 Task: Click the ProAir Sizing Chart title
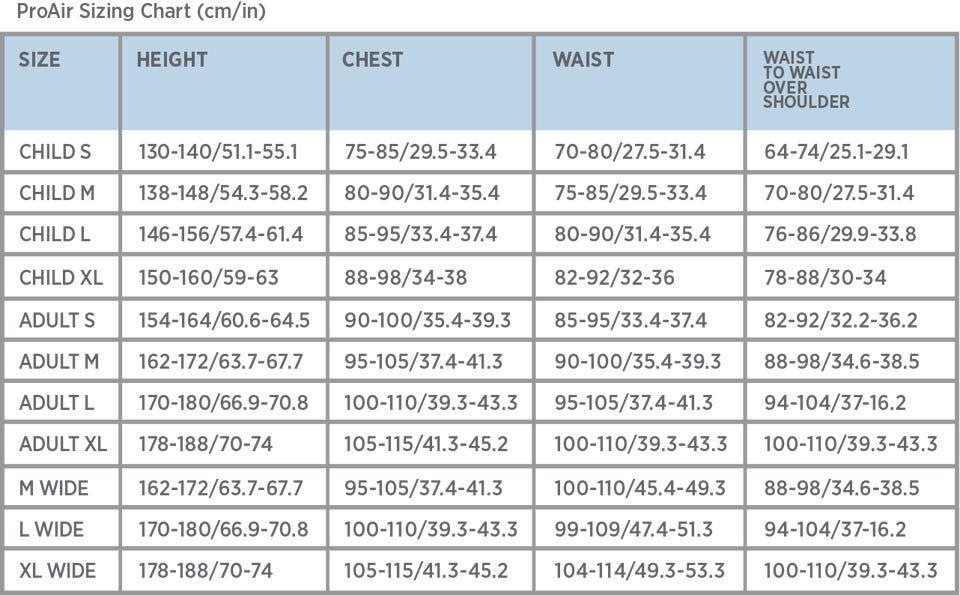click(x=141, y=12)
